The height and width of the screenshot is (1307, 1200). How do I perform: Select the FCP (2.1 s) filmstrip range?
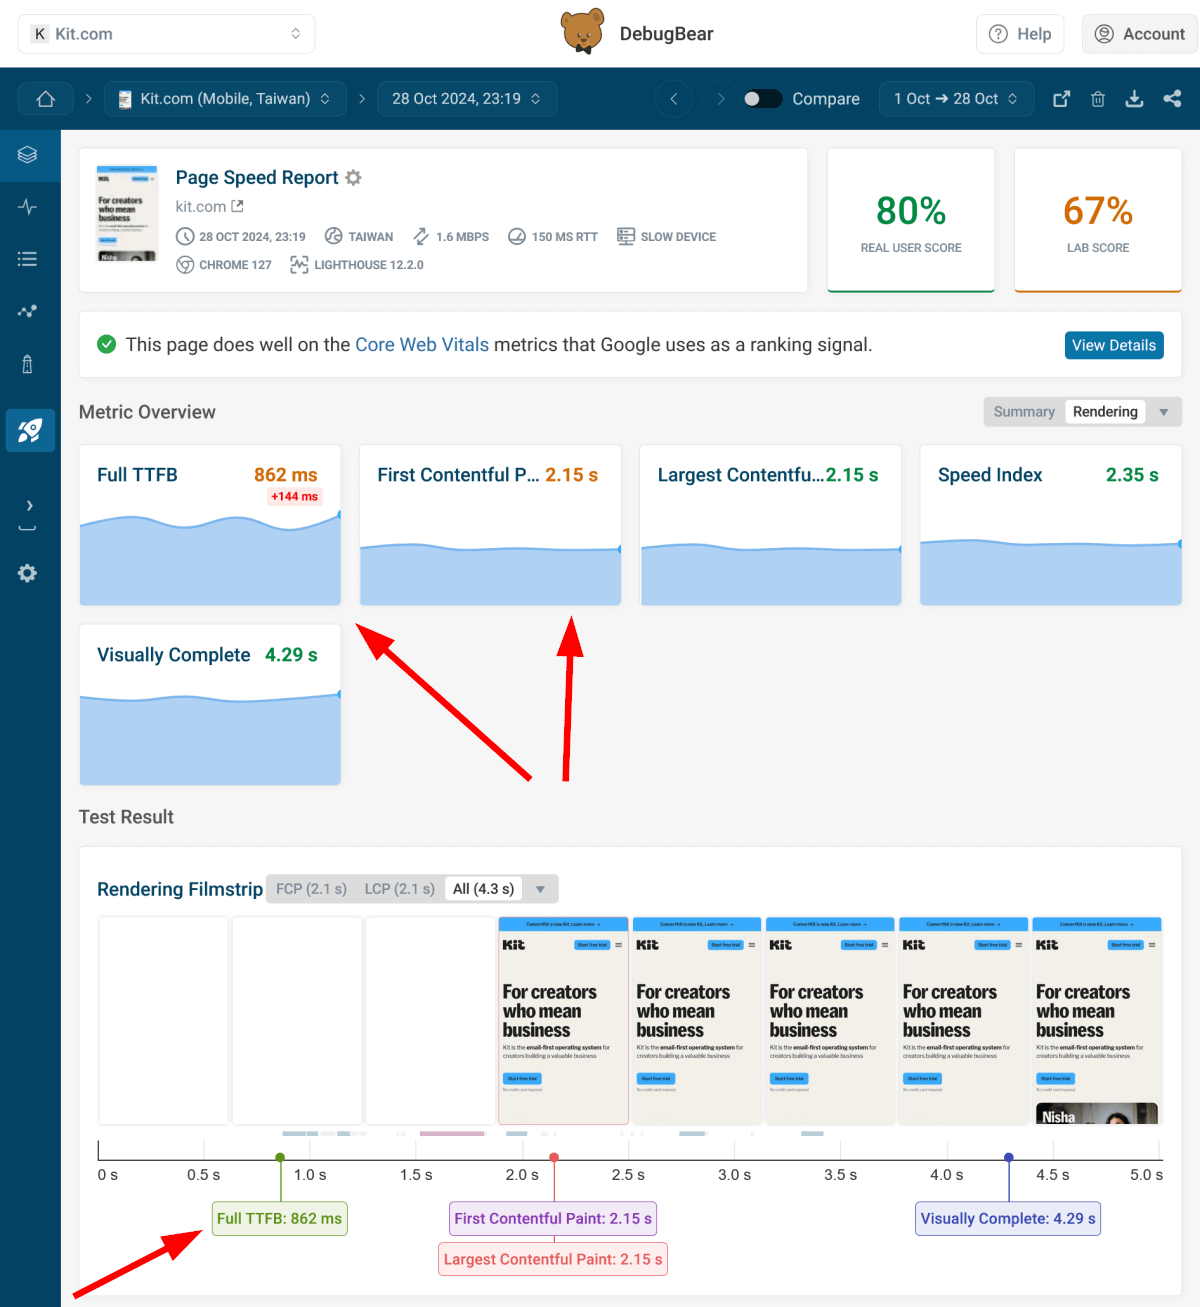pos(311,889)
